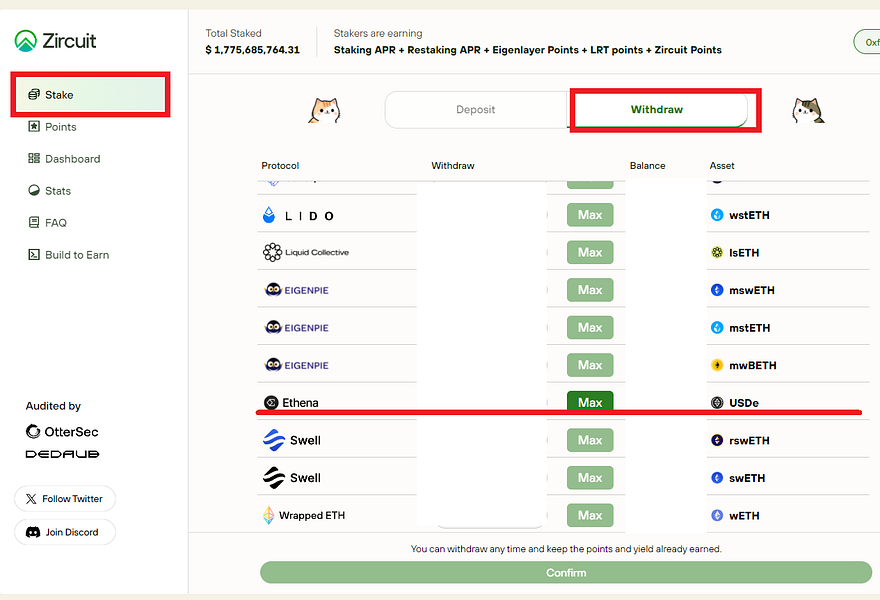Click the Wrapped ETH diamond icon
This screenshot has height=600, width=880.
[x=269, y=515]
